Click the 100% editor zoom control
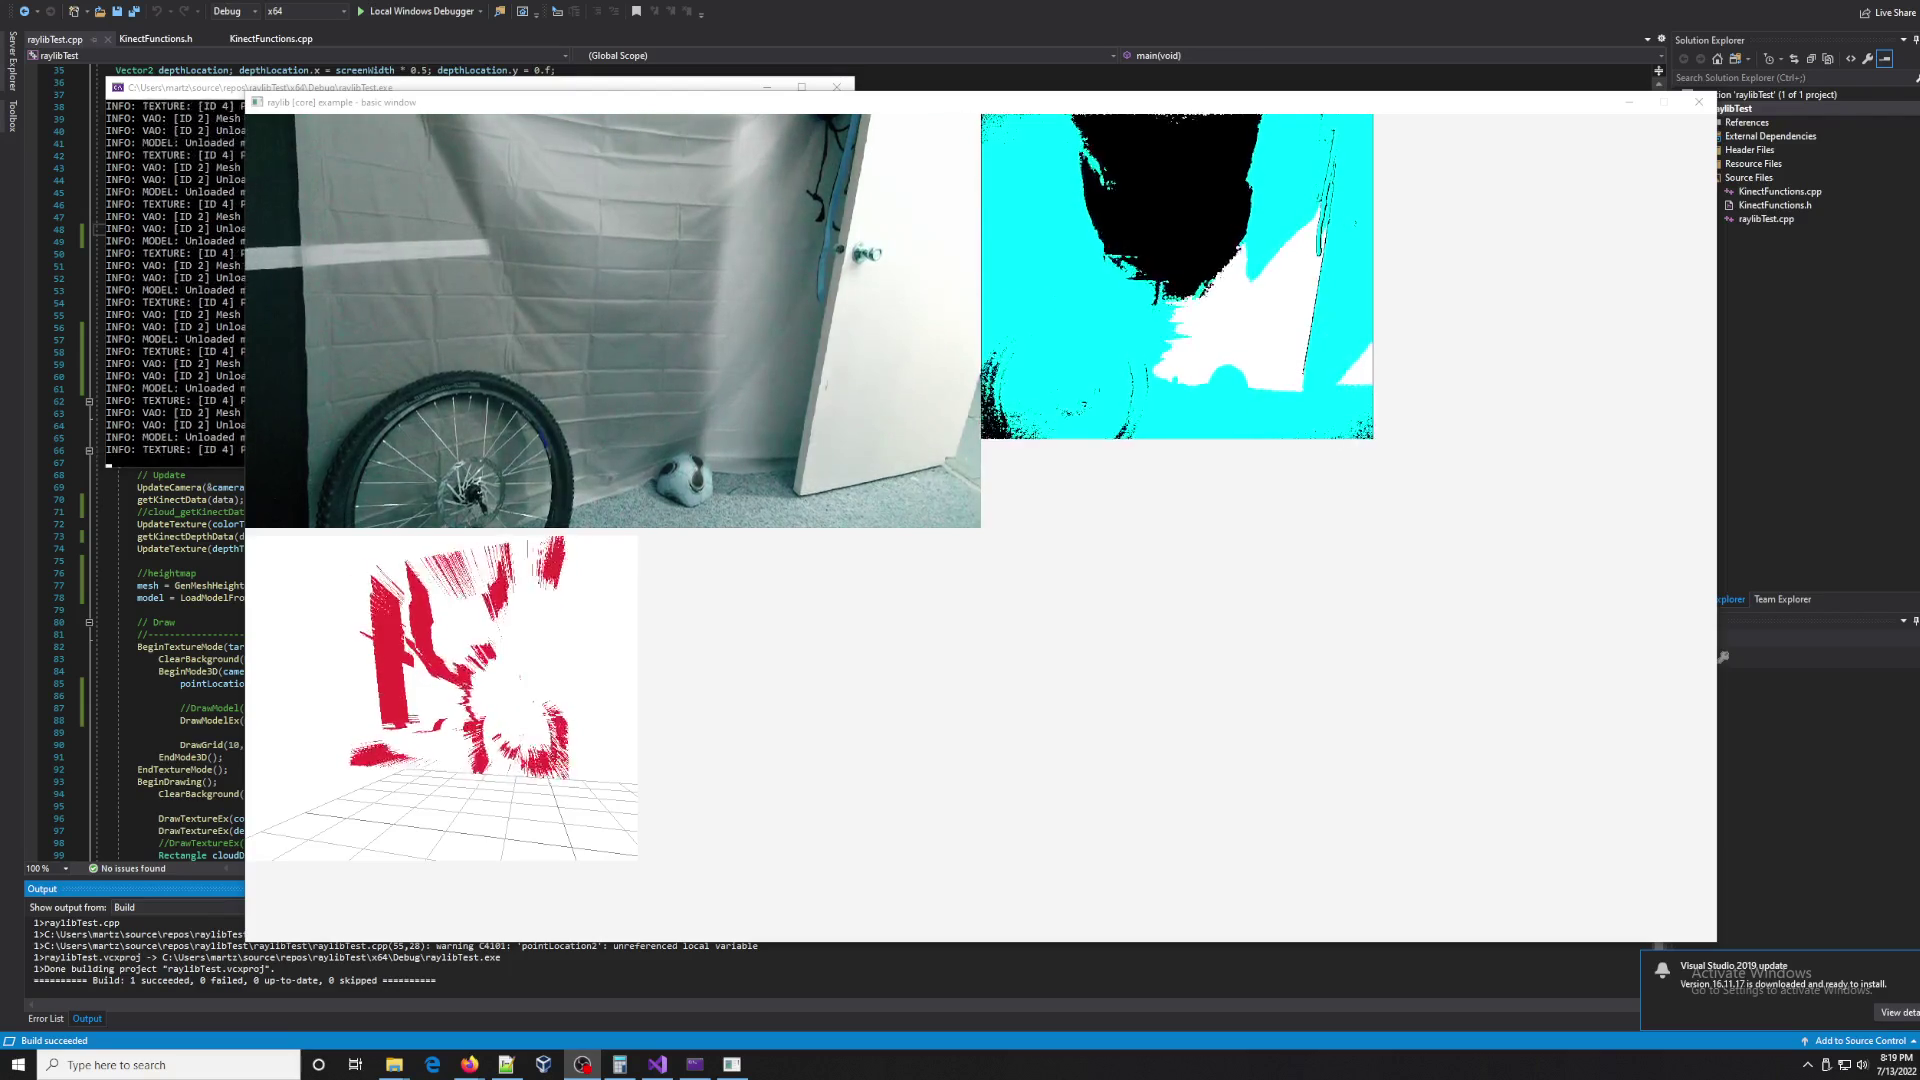Image resolution: width=1920 pixels, height=1080 pixels. coord(38,868)
